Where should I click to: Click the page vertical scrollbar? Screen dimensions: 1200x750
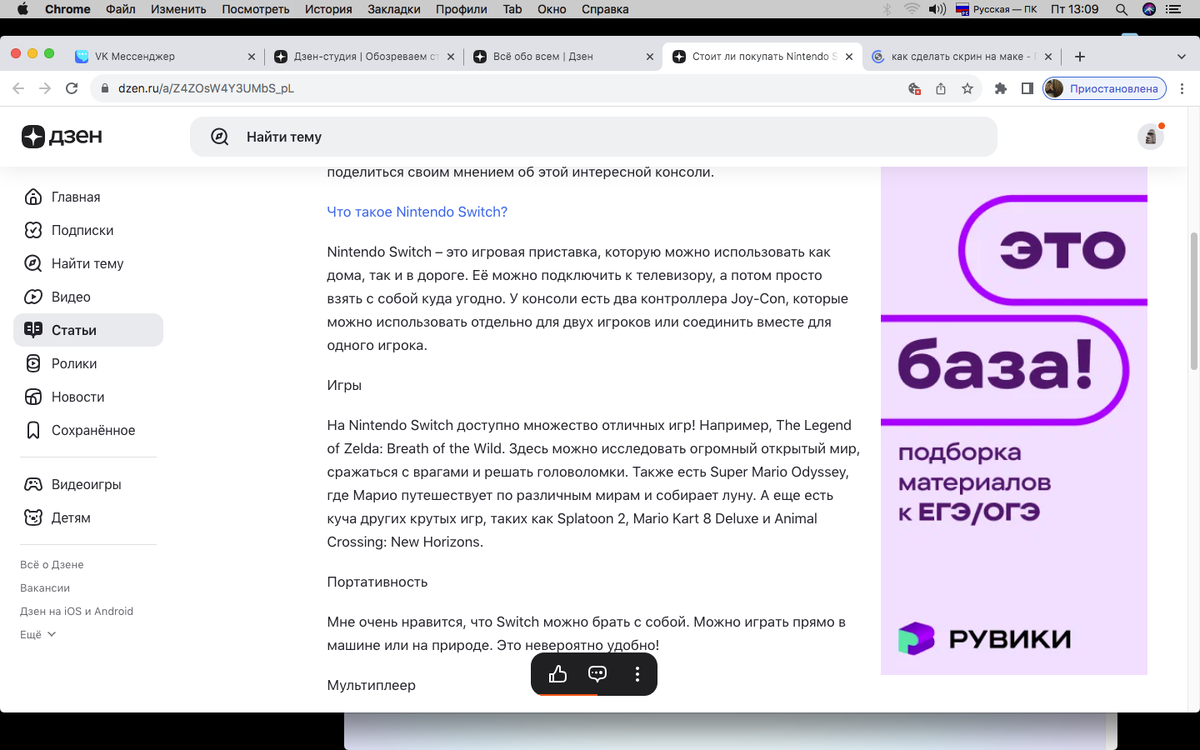1193,300
